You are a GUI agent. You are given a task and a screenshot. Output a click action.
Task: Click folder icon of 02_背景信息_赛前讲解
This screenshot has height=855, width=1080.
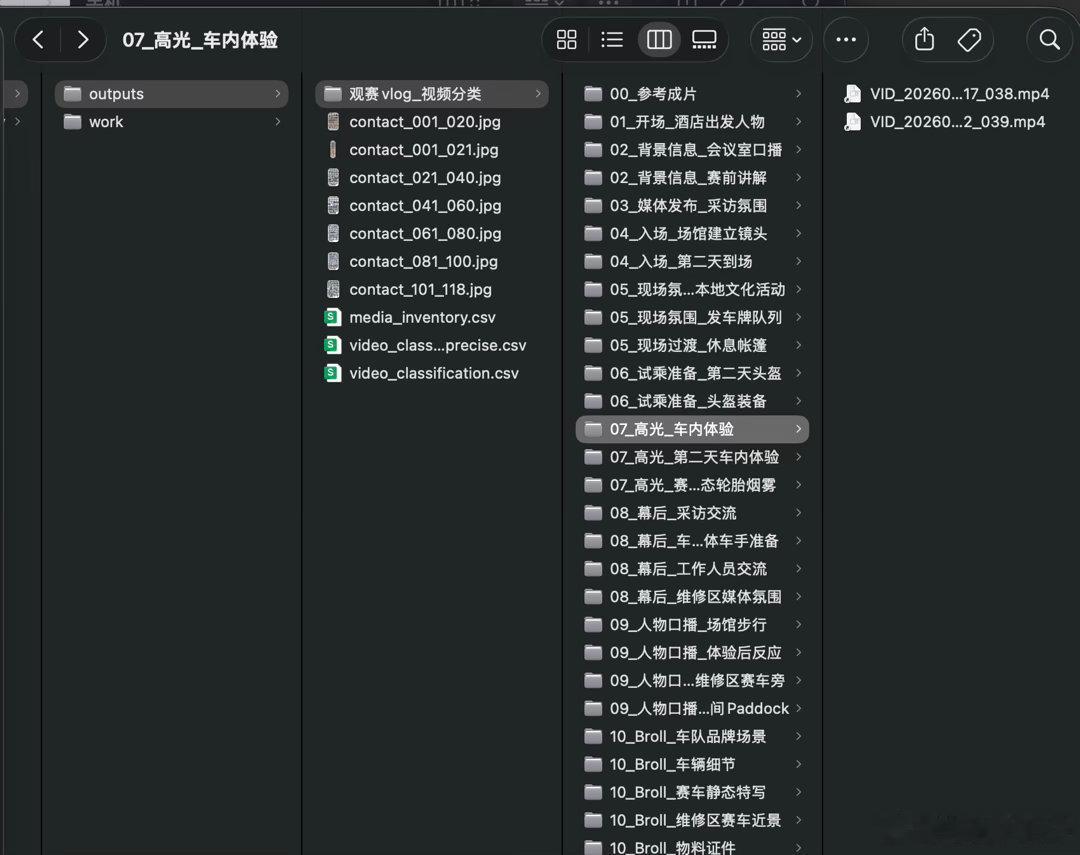[x=593, y=178]
